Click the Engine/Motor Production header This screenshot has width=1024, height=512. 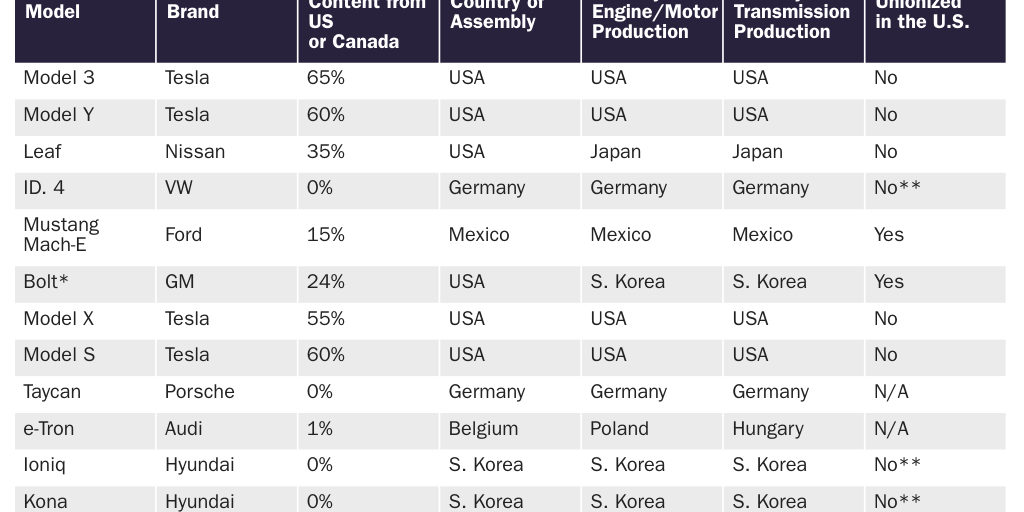click(654, 21)
